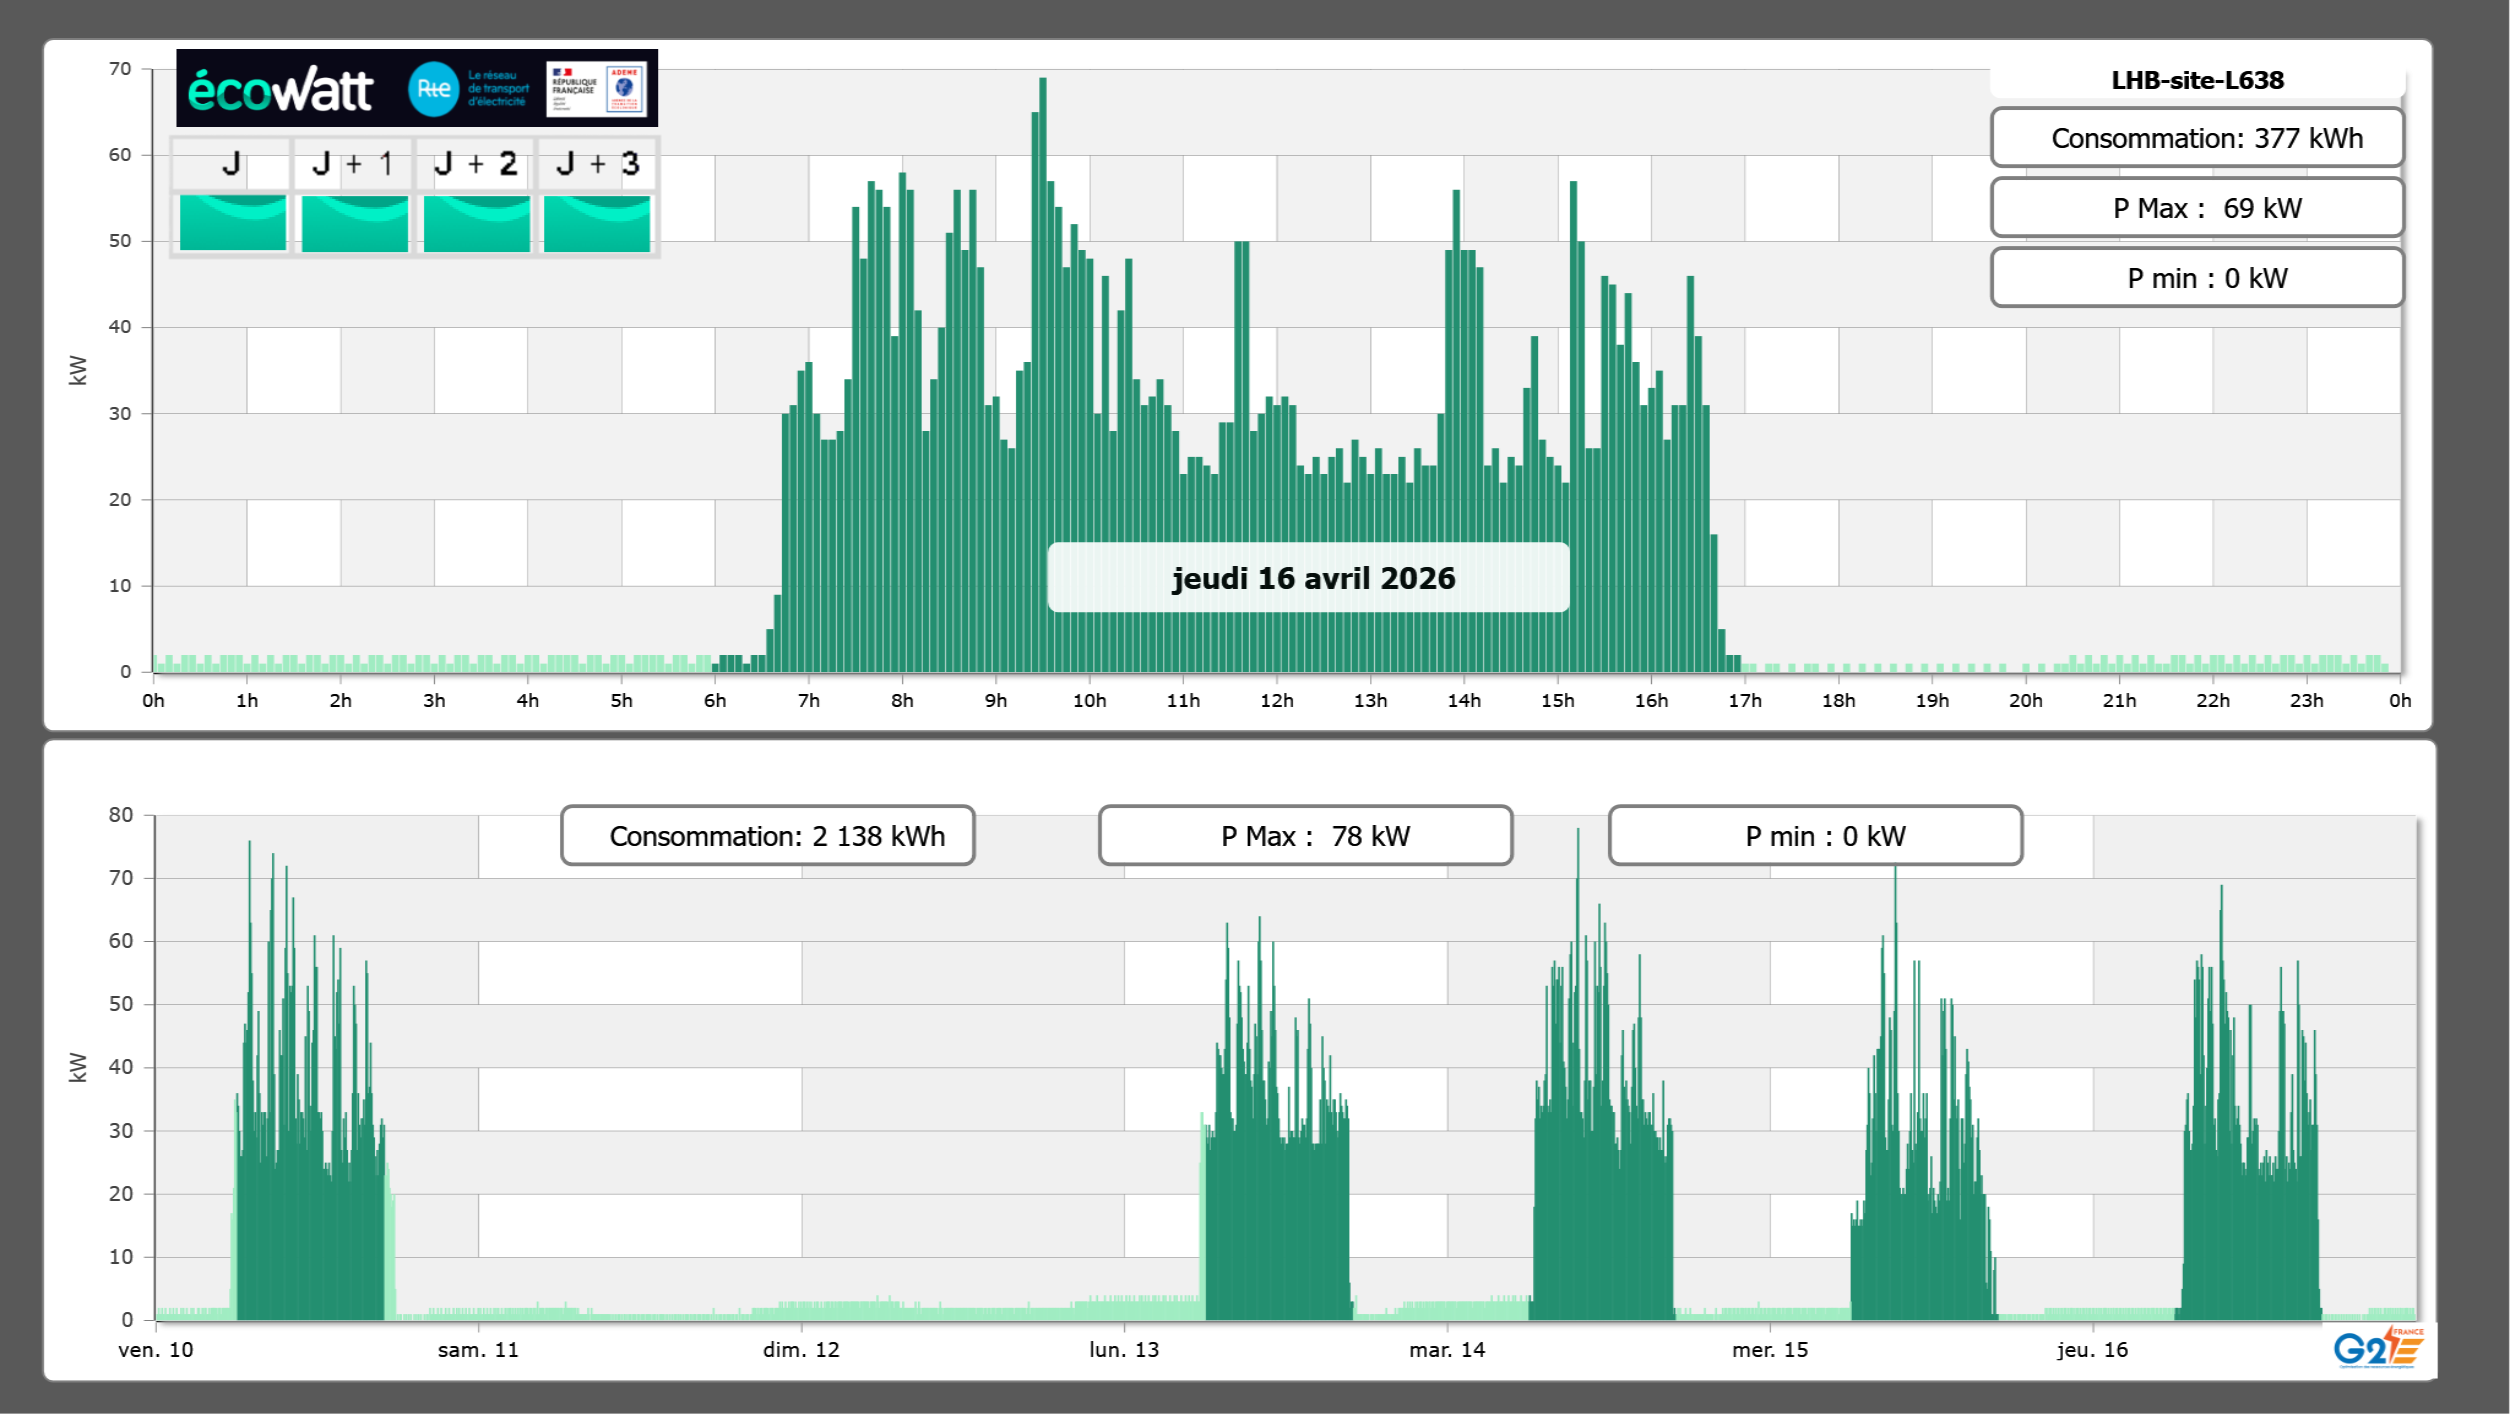Click the écowatt logo
The image size is (2511, 1415).
280,90
